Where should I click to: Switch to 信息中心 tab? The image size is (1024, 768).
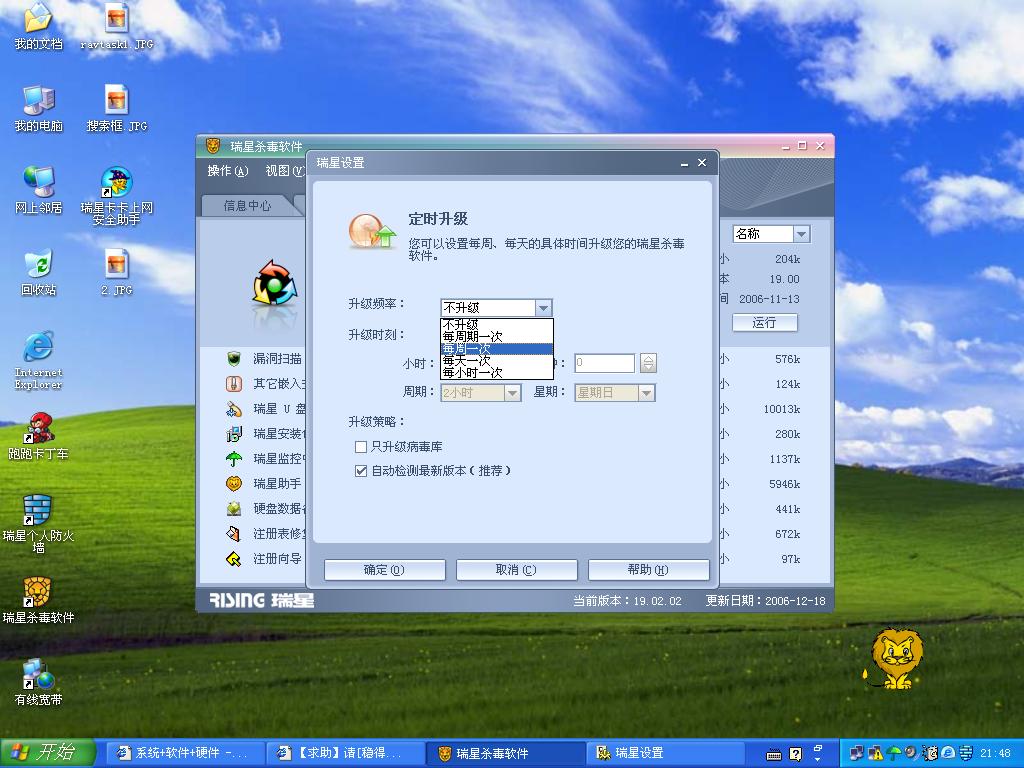pos(247,206)
